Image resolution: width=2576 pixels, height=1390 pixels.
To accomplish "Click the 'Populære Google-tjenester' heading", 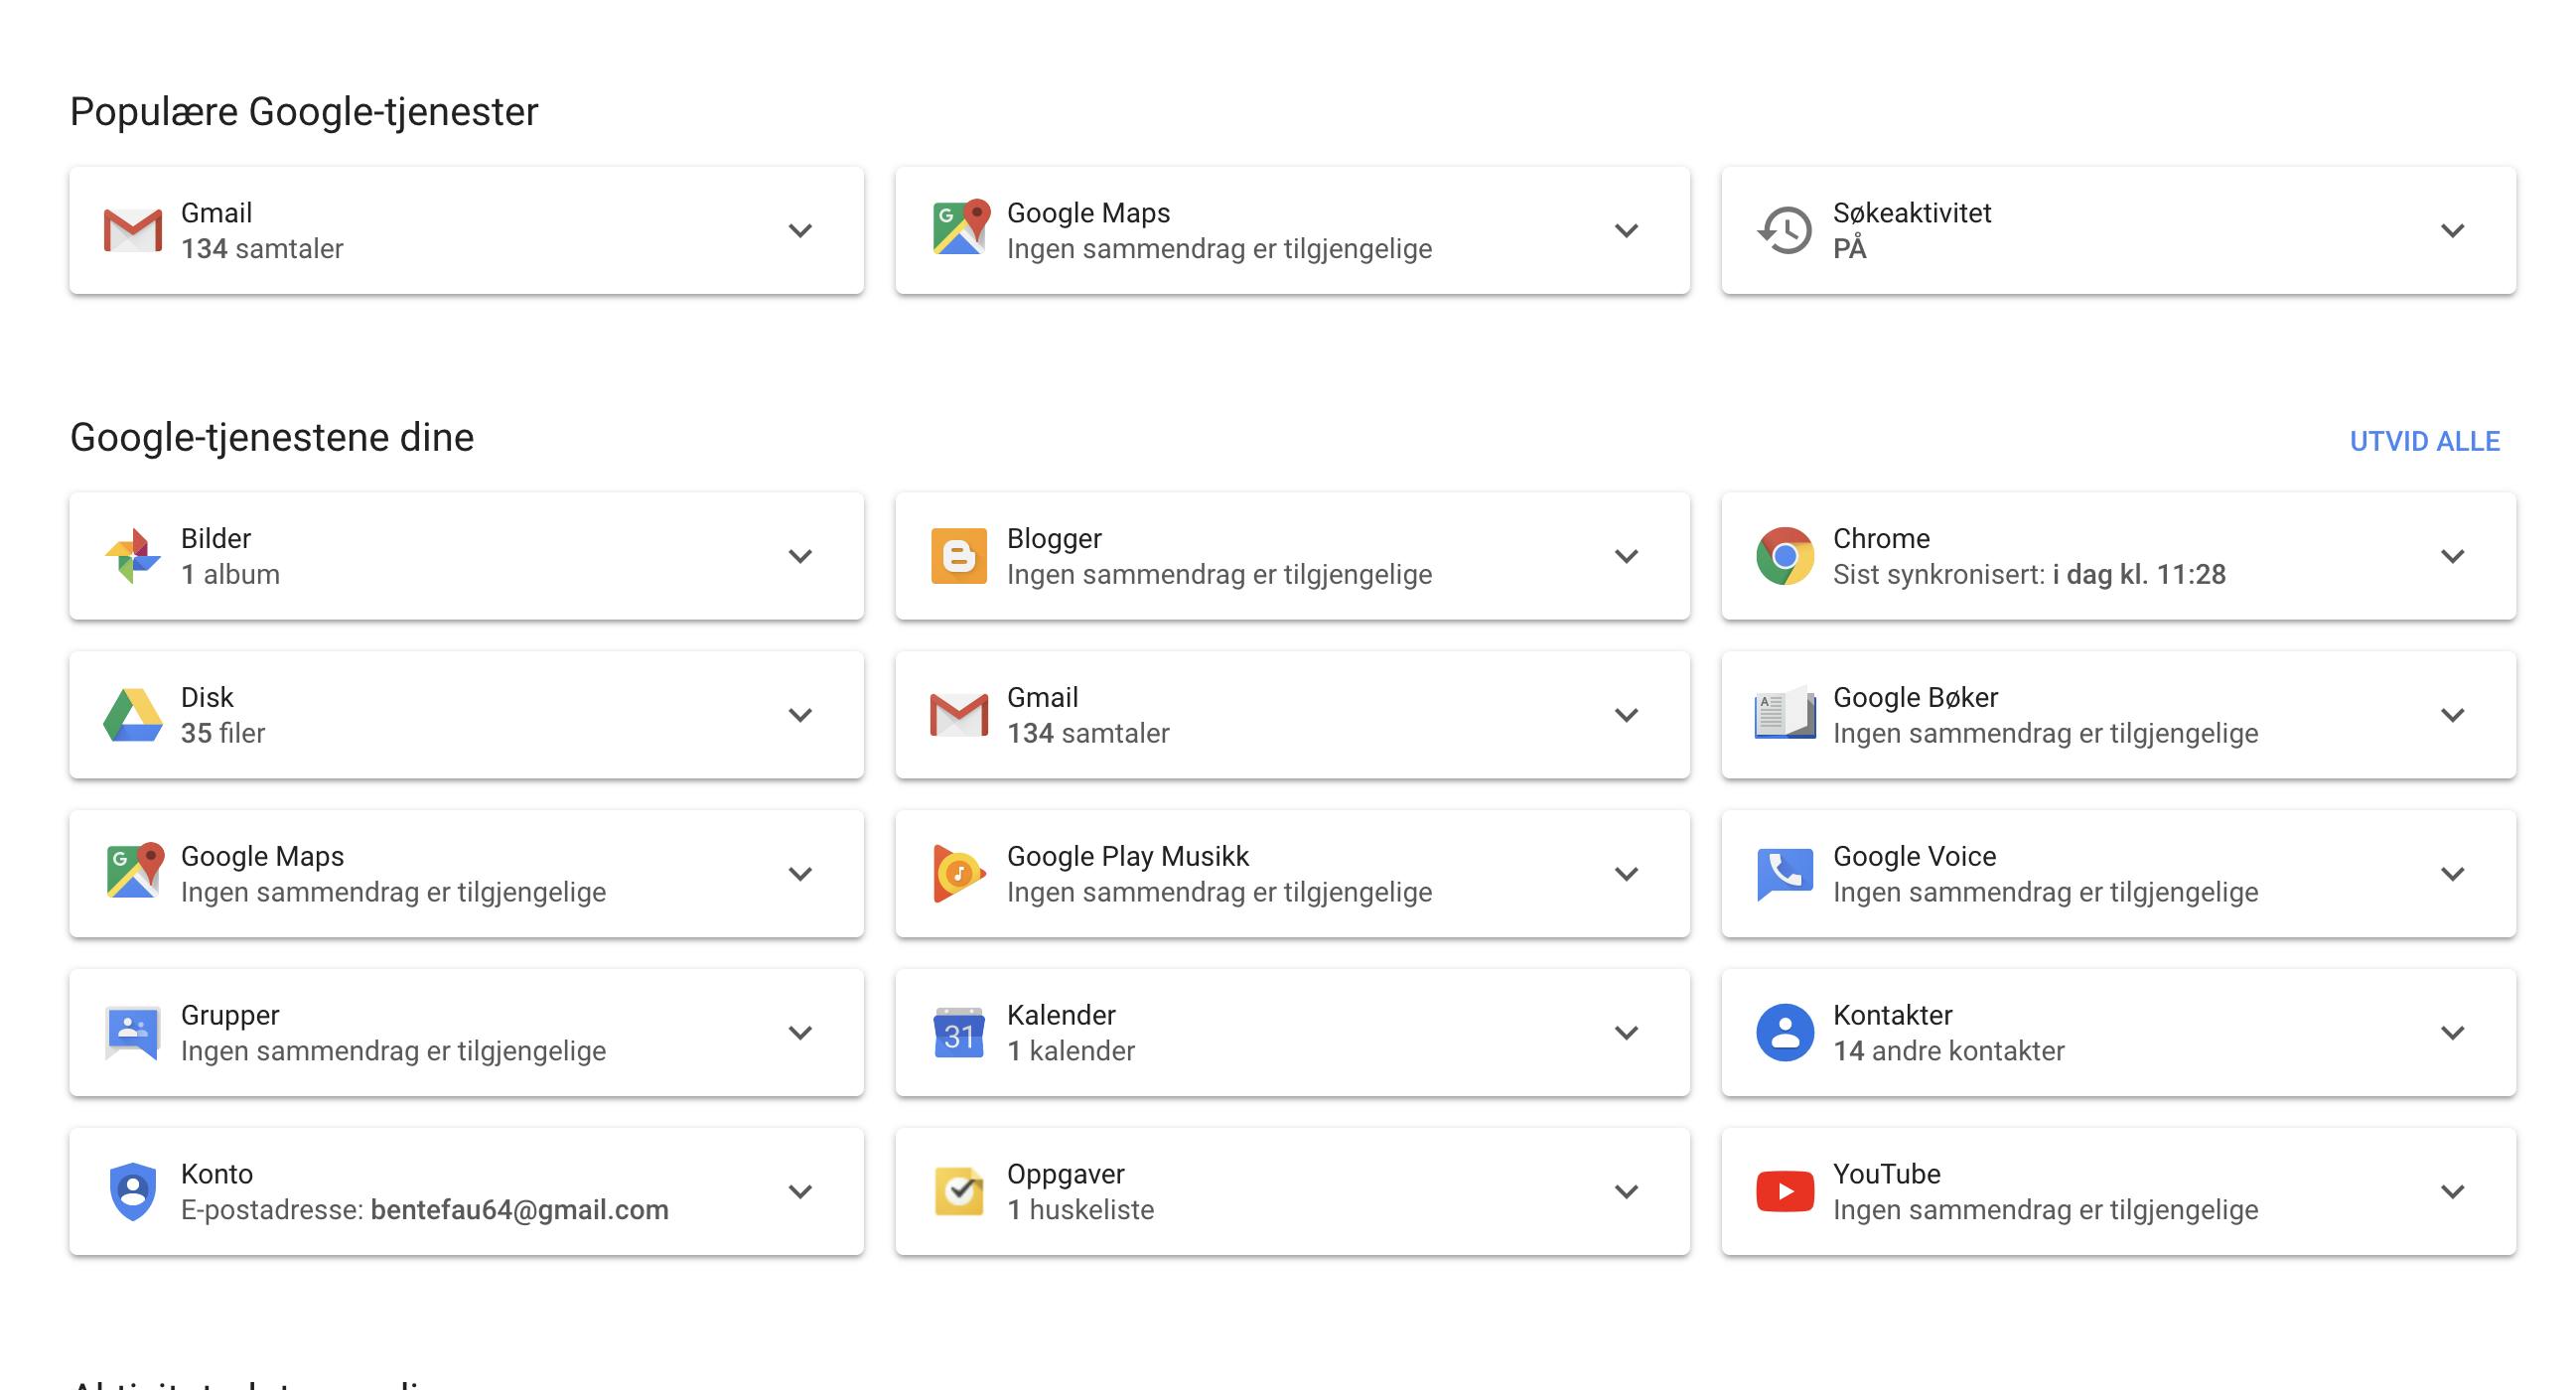I will 304,111.
